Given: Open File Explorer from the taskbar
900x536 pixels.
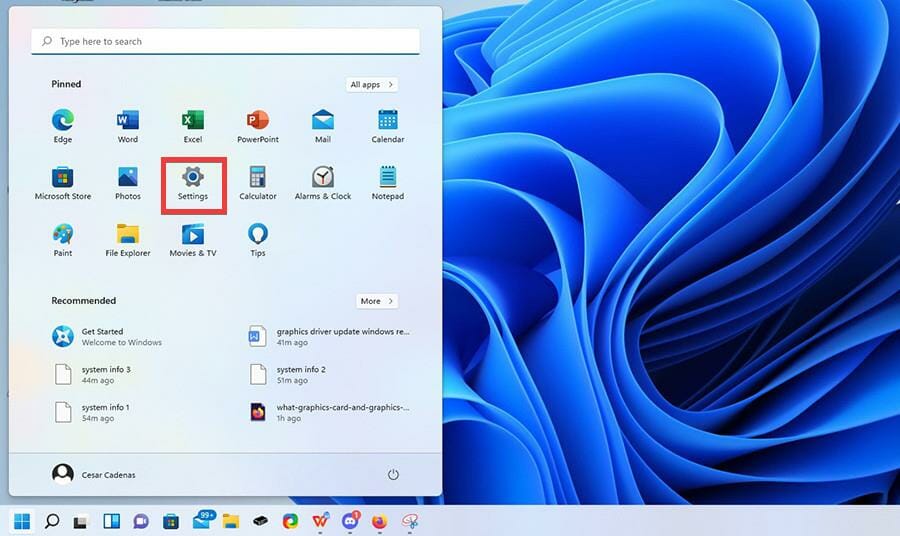Looking at the screenshot, I should (x=231, y=521).
